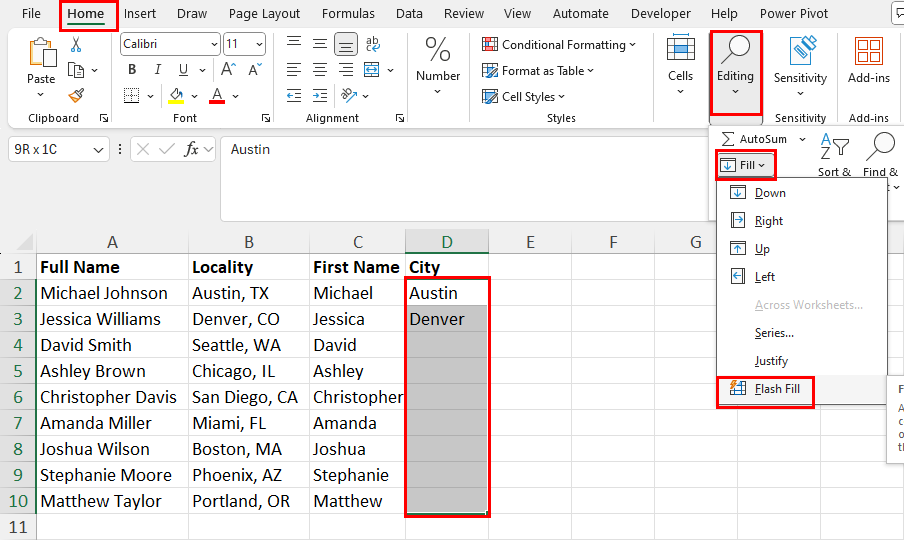The height and width of the screenshot is (540, 904).
Task: Align text to the left
Action: (294, 70)
